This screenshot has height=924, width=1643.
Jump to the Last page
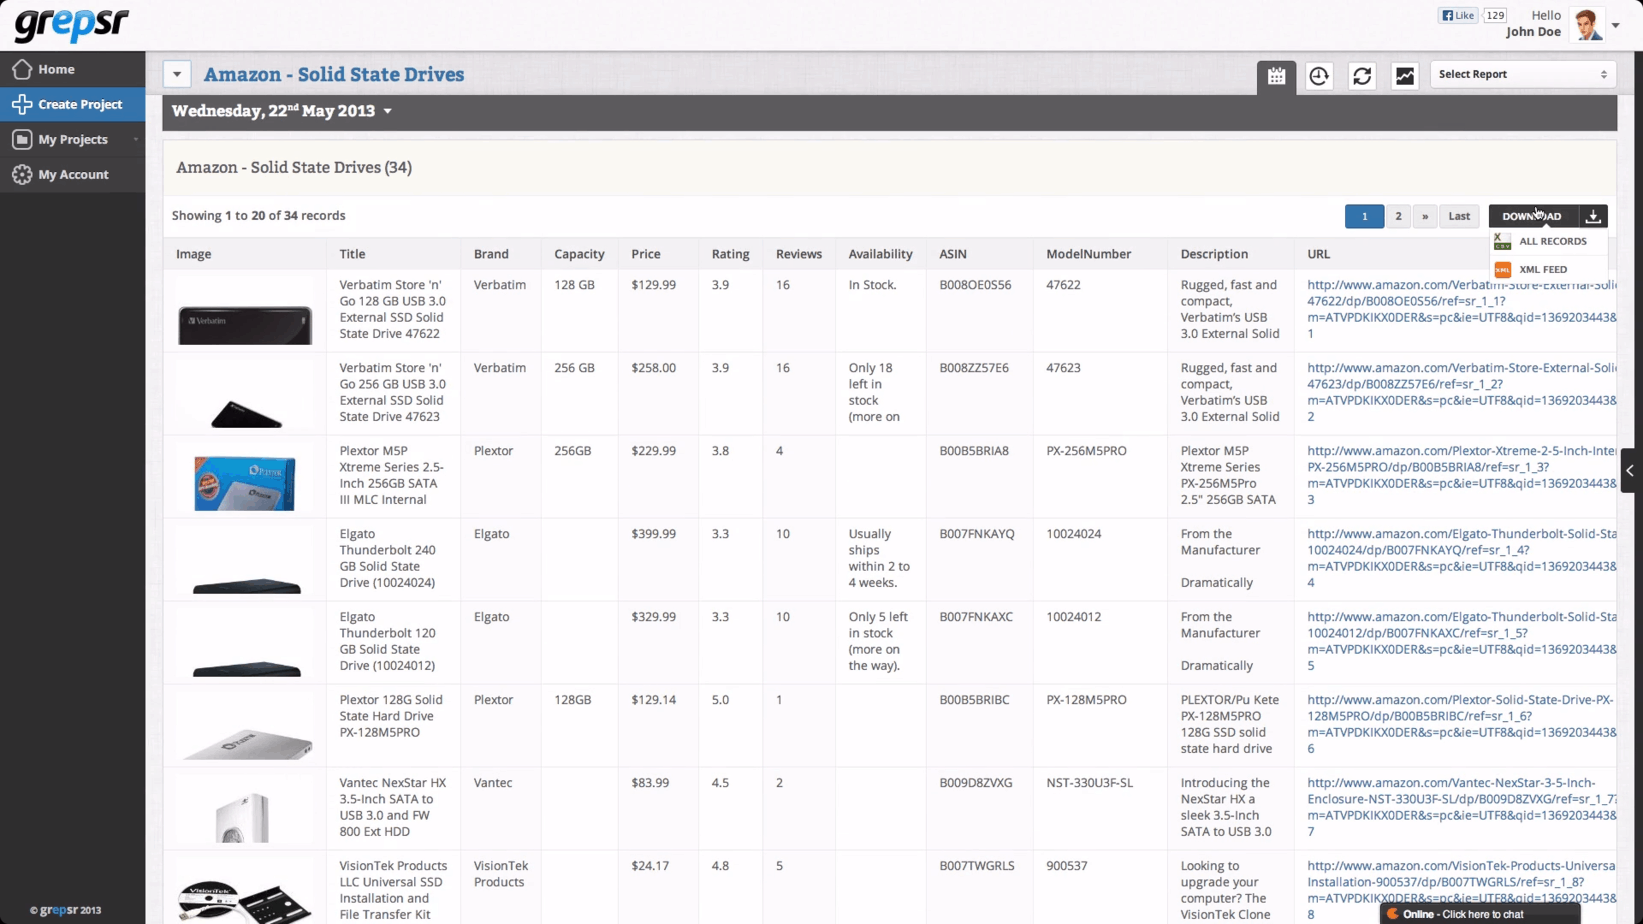[x=1459, y=216]
